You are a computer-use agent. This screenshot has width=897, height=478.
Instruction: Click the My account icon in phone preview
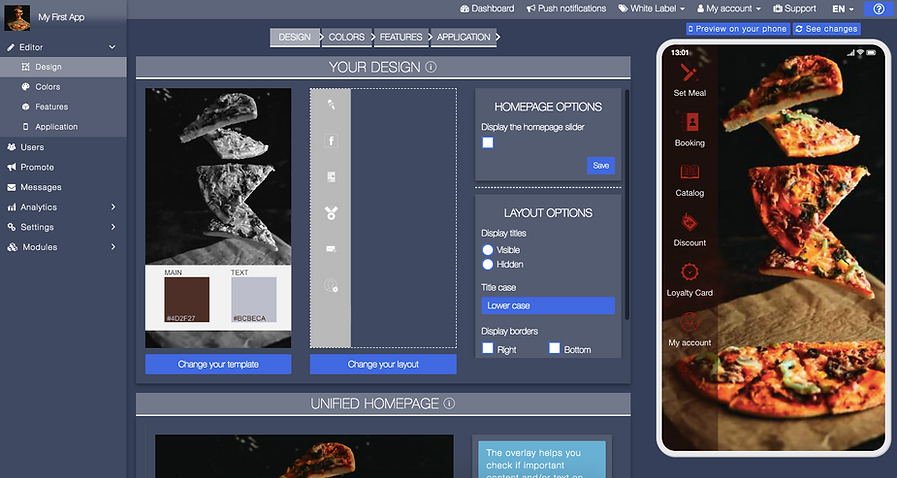point(689,322)
